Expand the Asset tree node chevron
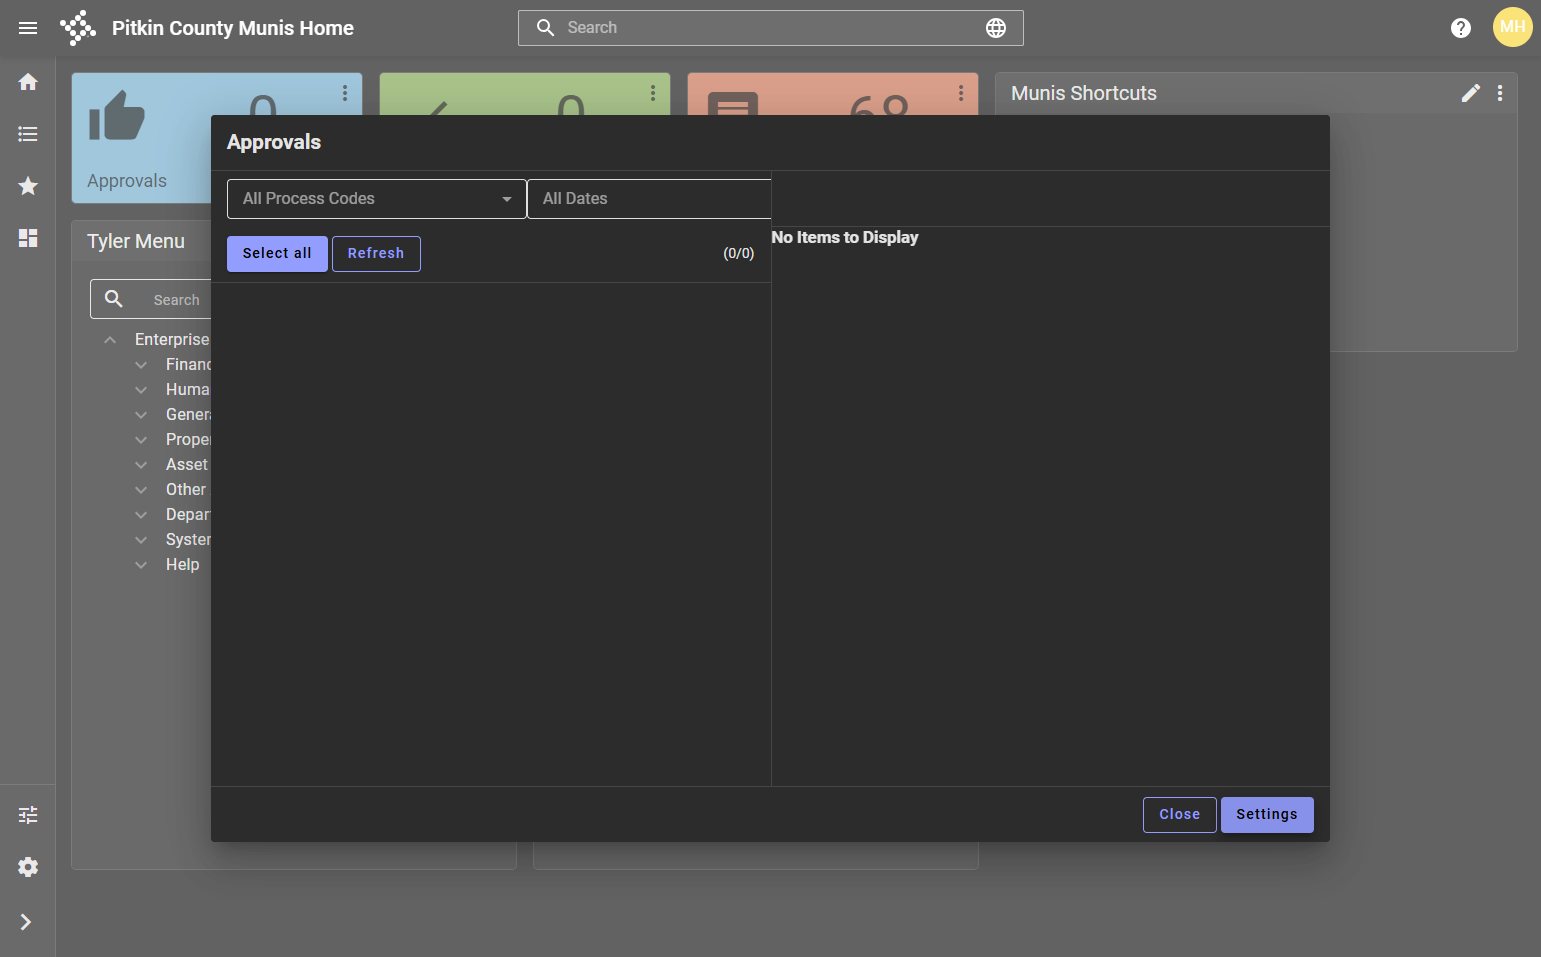This screenshot has height=957, width=1541. (141, 465)
